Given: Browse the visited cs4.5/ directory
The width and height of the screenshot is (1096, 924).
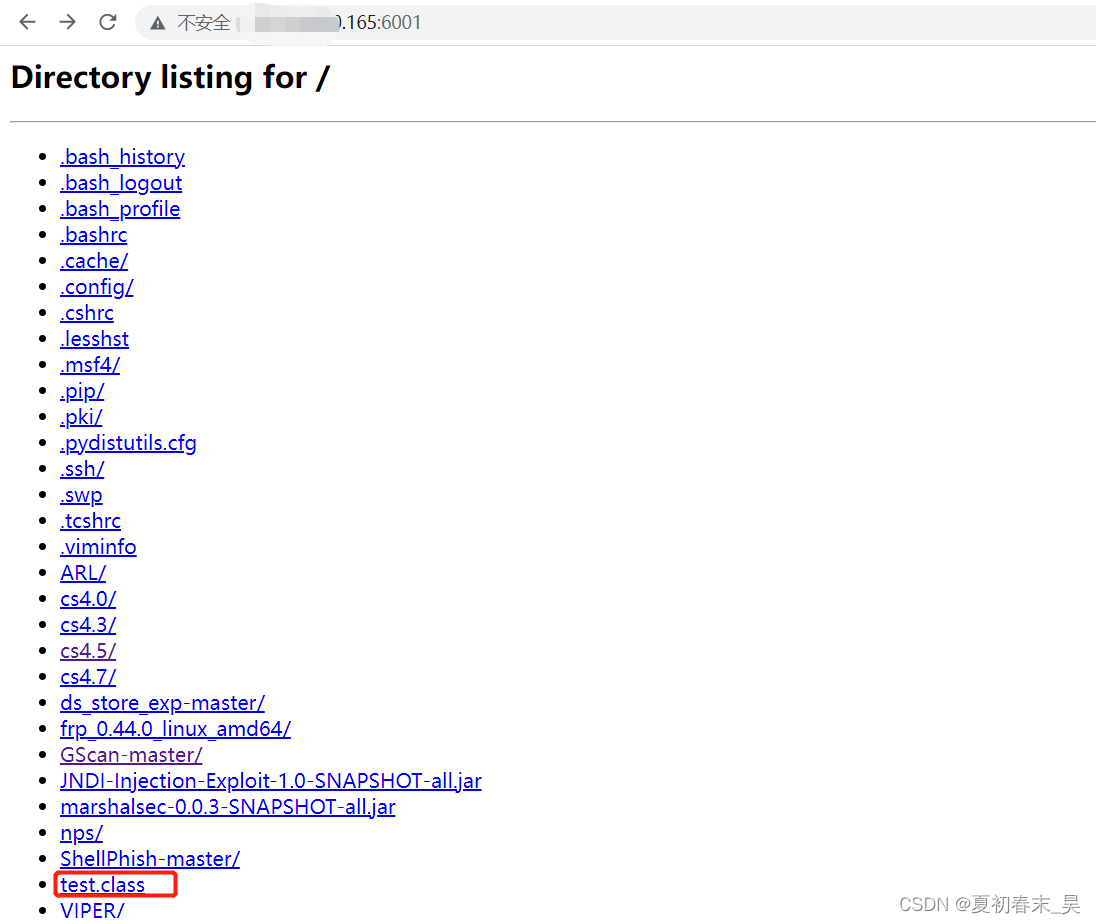Looking at the screenshot, I should (88, 651).
